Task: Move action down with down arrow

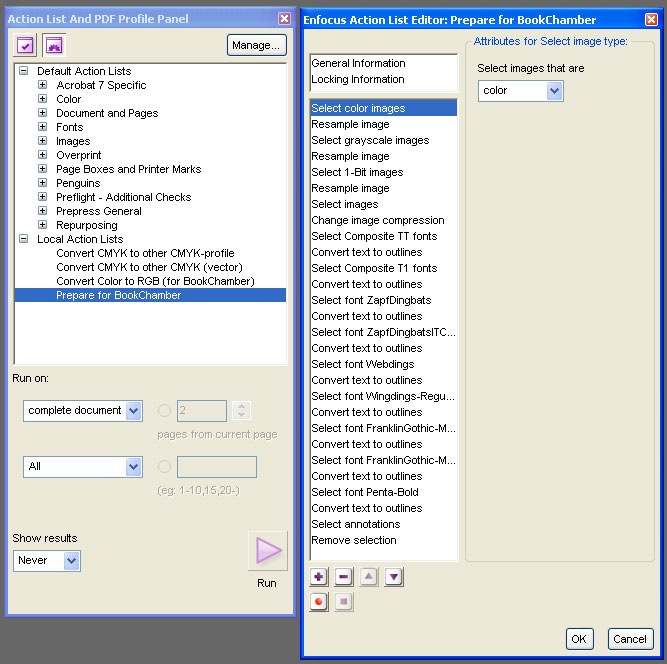Action: click(394, 577)
